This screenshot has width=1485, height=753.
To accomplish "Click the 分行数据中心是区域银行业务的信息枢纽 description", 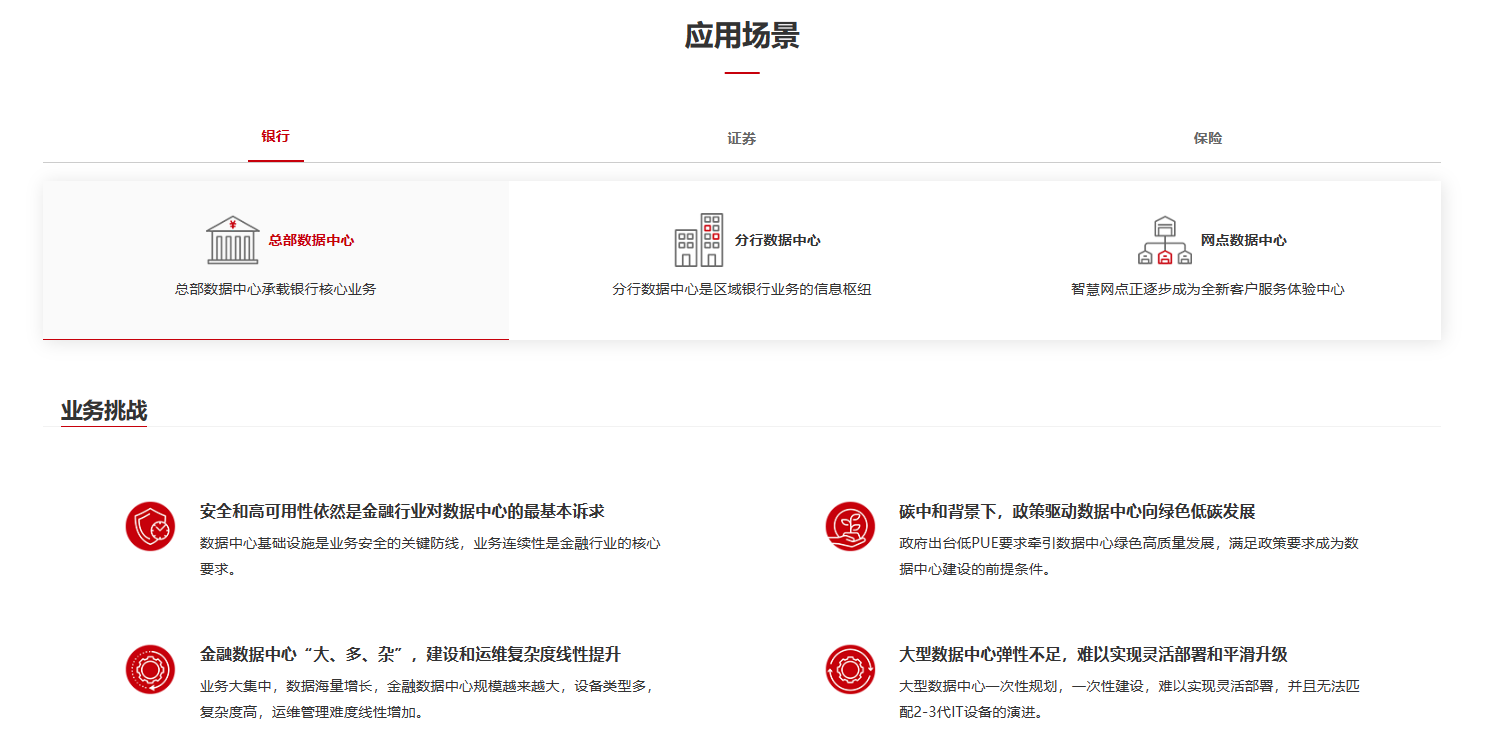I will pyautogui.click(x=742, y=290).
